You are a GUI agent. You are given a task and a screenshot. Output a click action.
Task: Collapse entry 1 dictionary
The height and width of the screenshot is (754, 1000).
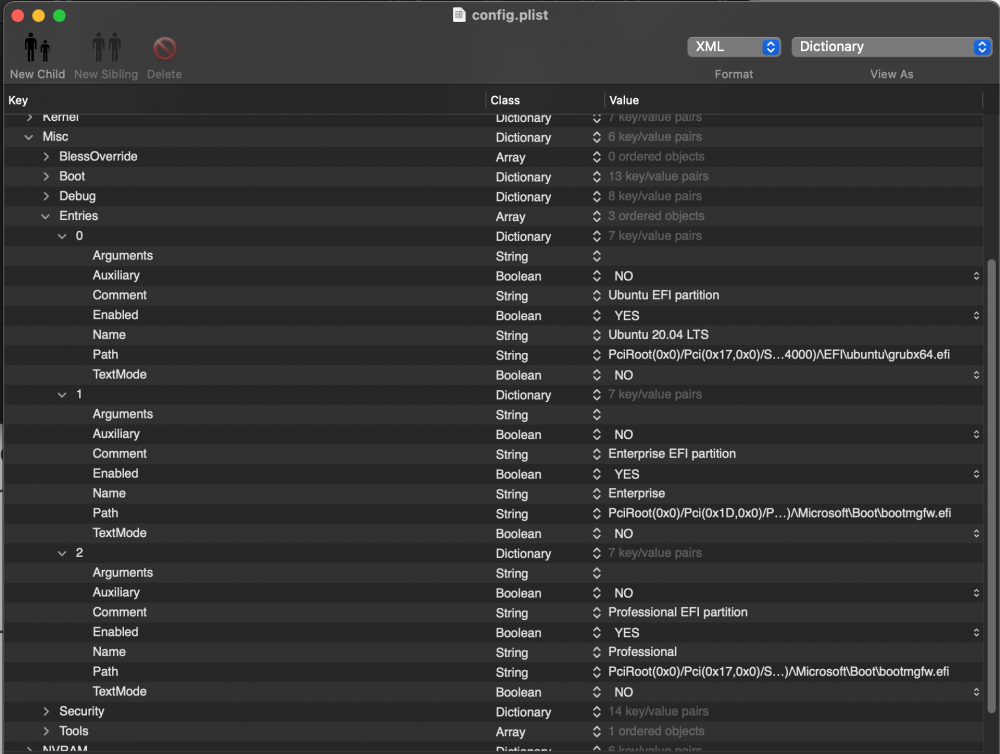point(62,394)
